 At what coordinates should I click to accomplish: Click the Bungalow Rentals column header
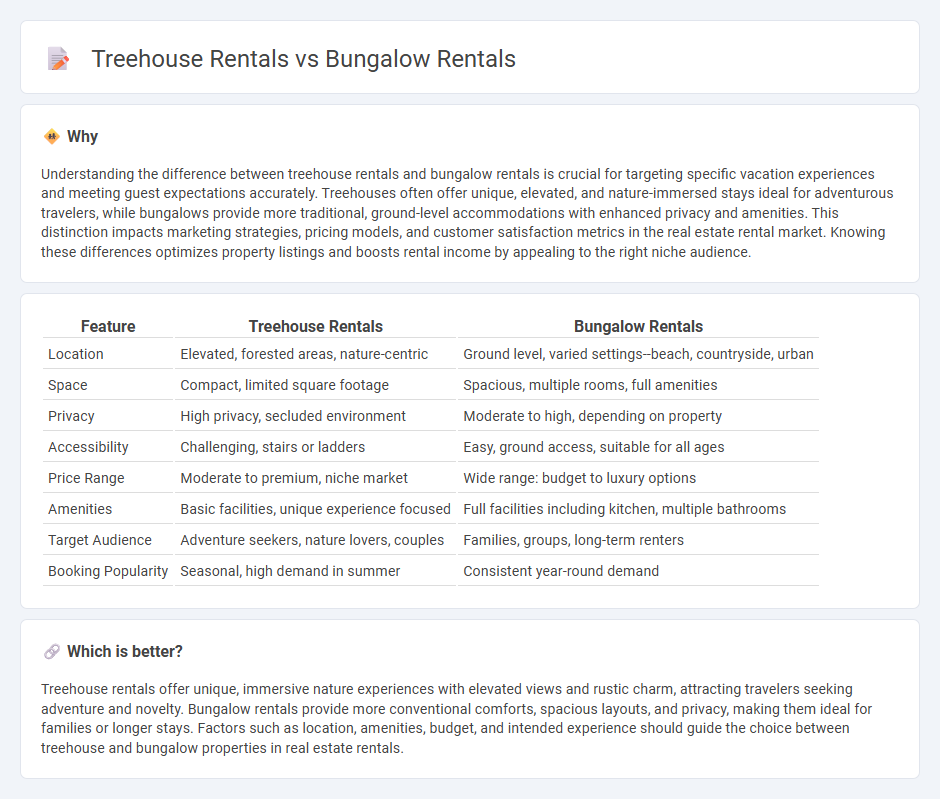click(638, 326)
